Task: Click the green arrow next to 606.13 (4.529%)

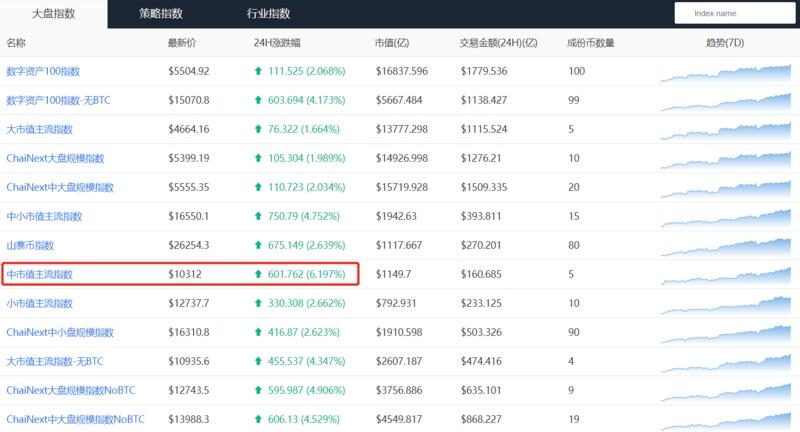Action: click(259, 418)
